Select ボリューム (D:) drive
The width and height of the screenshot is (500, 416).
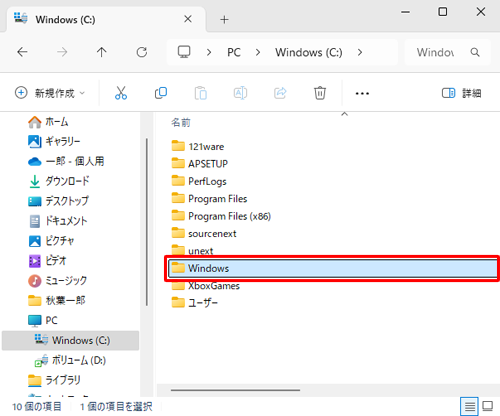pos(70,360)
